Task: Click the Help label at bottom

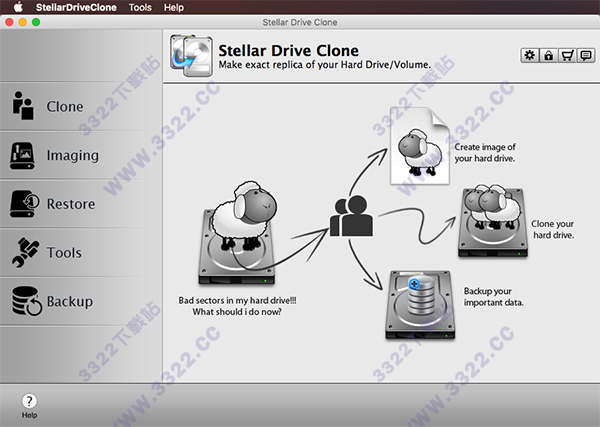Action: (29, 415)
